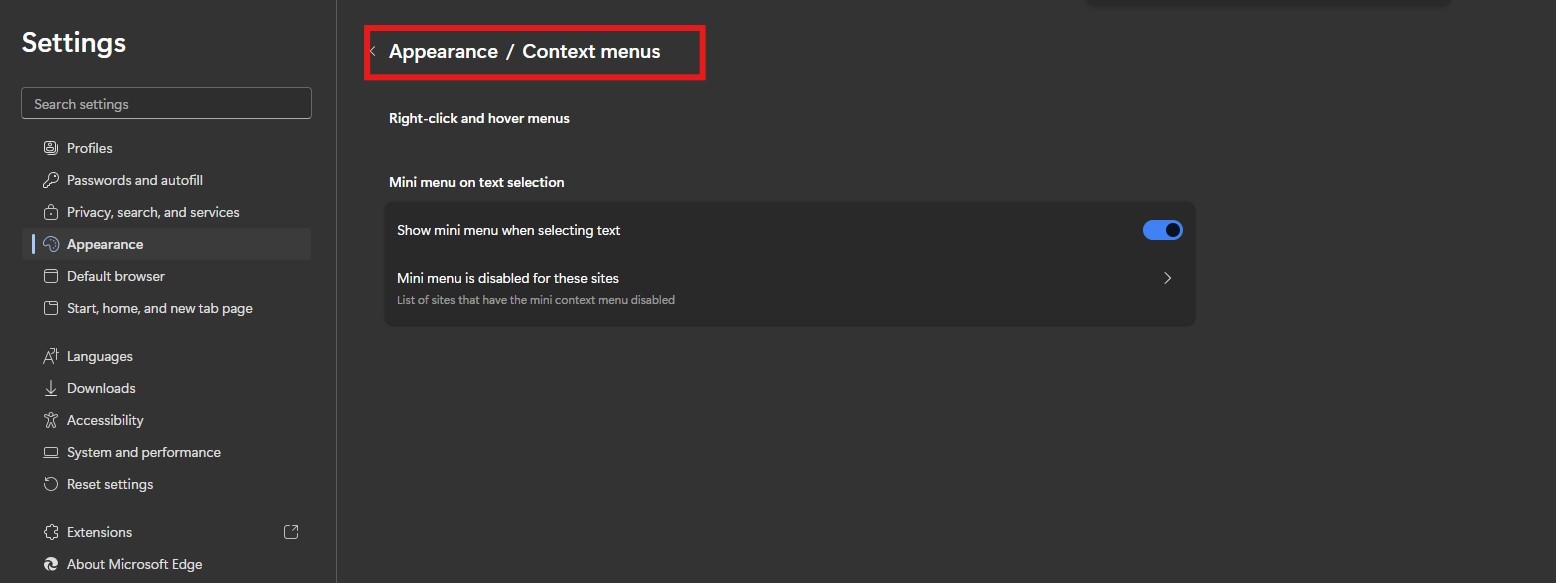This screenshot has height=583, width=1556.
Task: Click the Appearance breadcrumb link
Action: pos(443,51)
